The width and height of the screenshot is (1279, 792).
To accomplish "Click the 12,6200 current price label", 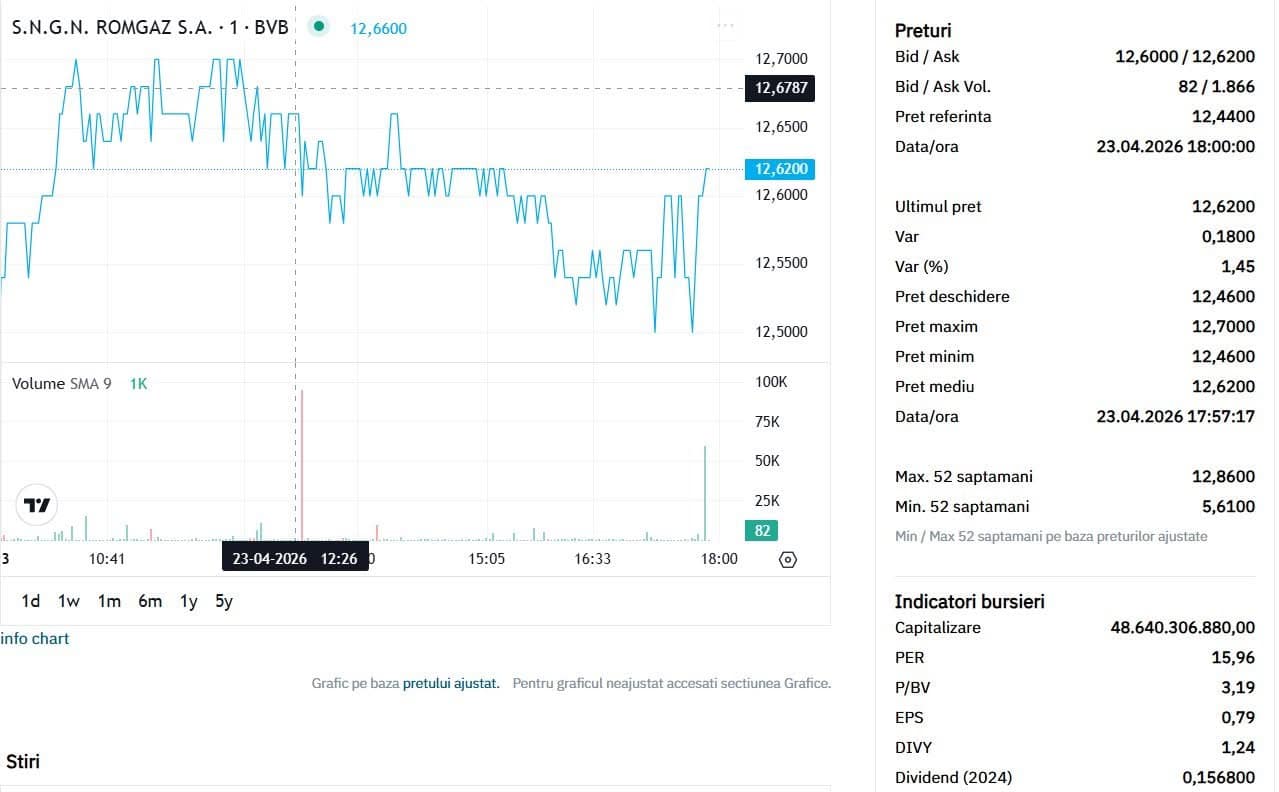I will [x=781, y=169].
